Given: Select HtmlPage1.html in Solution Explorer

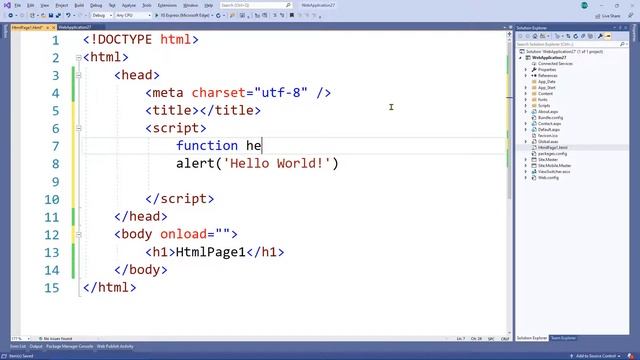Looking at the screenshot, I should pyautogui.click(x=553, y=147).
